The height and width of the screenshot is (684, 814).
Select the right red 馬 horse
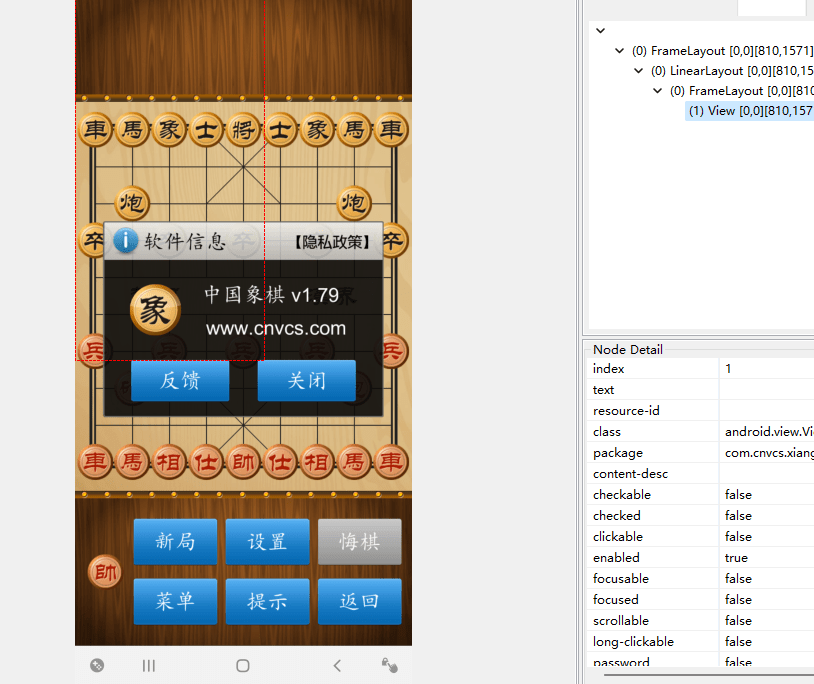click(354, 462)
